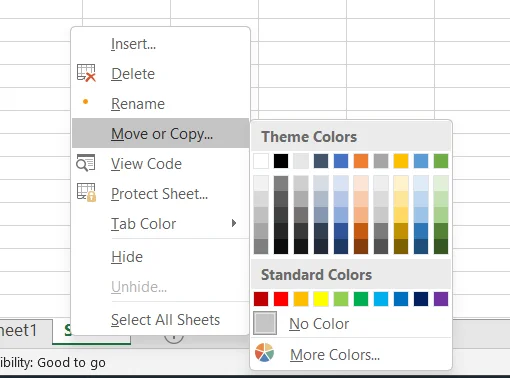
Task: Select the gold swatch in theme colors top row
Action: tap(401, 161)
